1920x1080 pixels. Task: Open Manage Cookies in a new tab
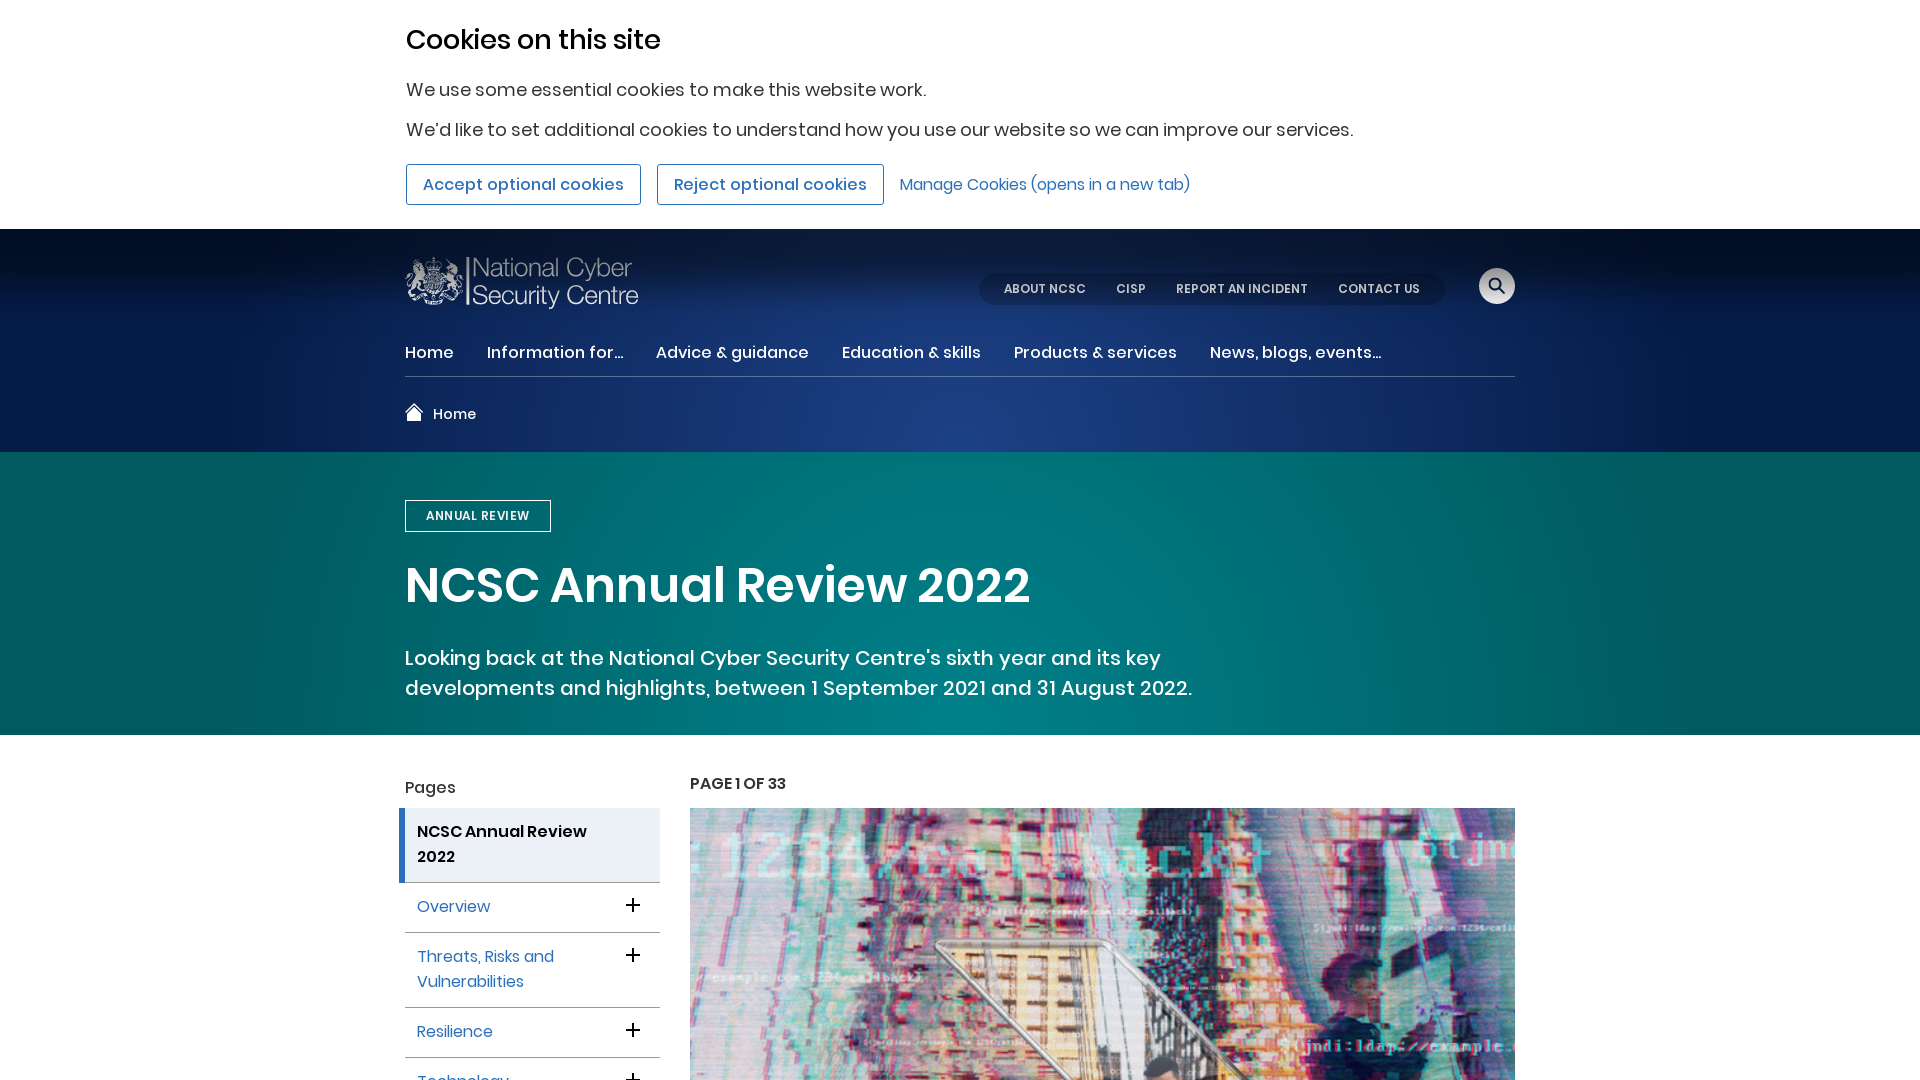point(1044,184)
